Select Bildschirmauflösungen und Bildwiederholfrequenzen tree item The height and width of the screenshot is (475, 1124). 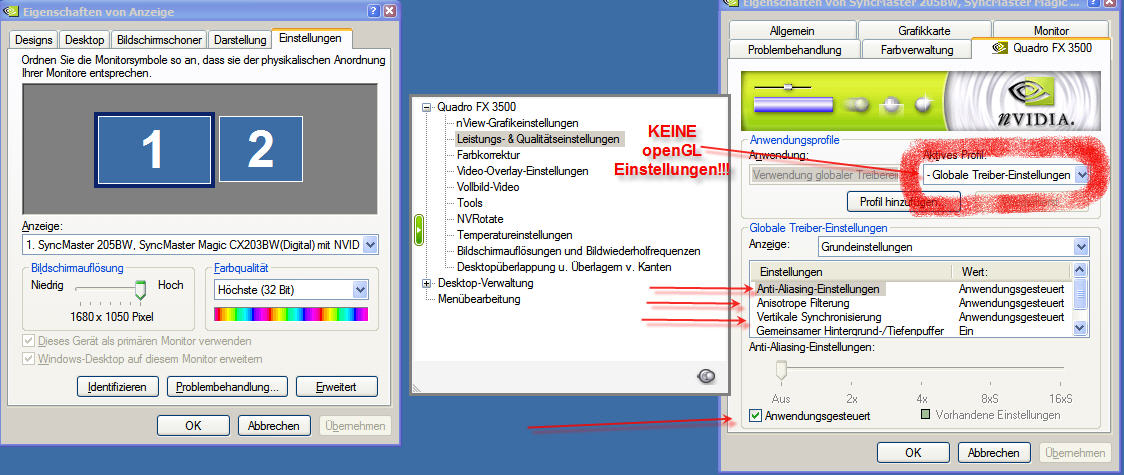(x=578, y=251)
